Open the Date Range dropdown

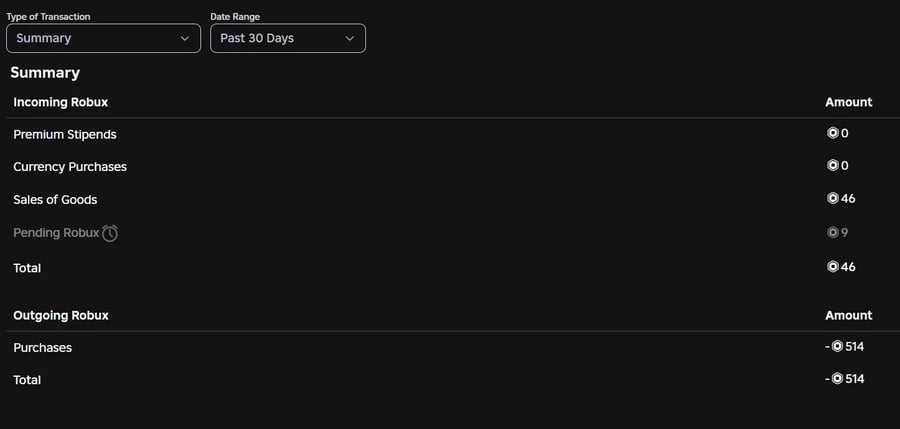point(287,38)
